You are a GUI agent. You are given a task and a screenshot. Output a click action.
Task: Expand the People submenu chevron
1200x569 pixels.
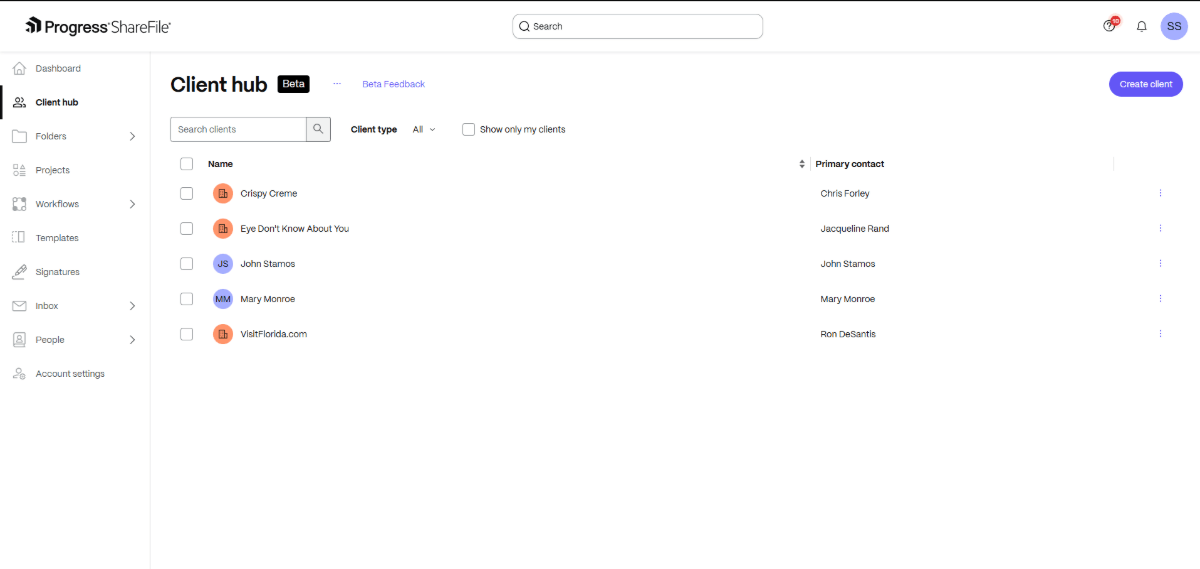click(132, 340)
